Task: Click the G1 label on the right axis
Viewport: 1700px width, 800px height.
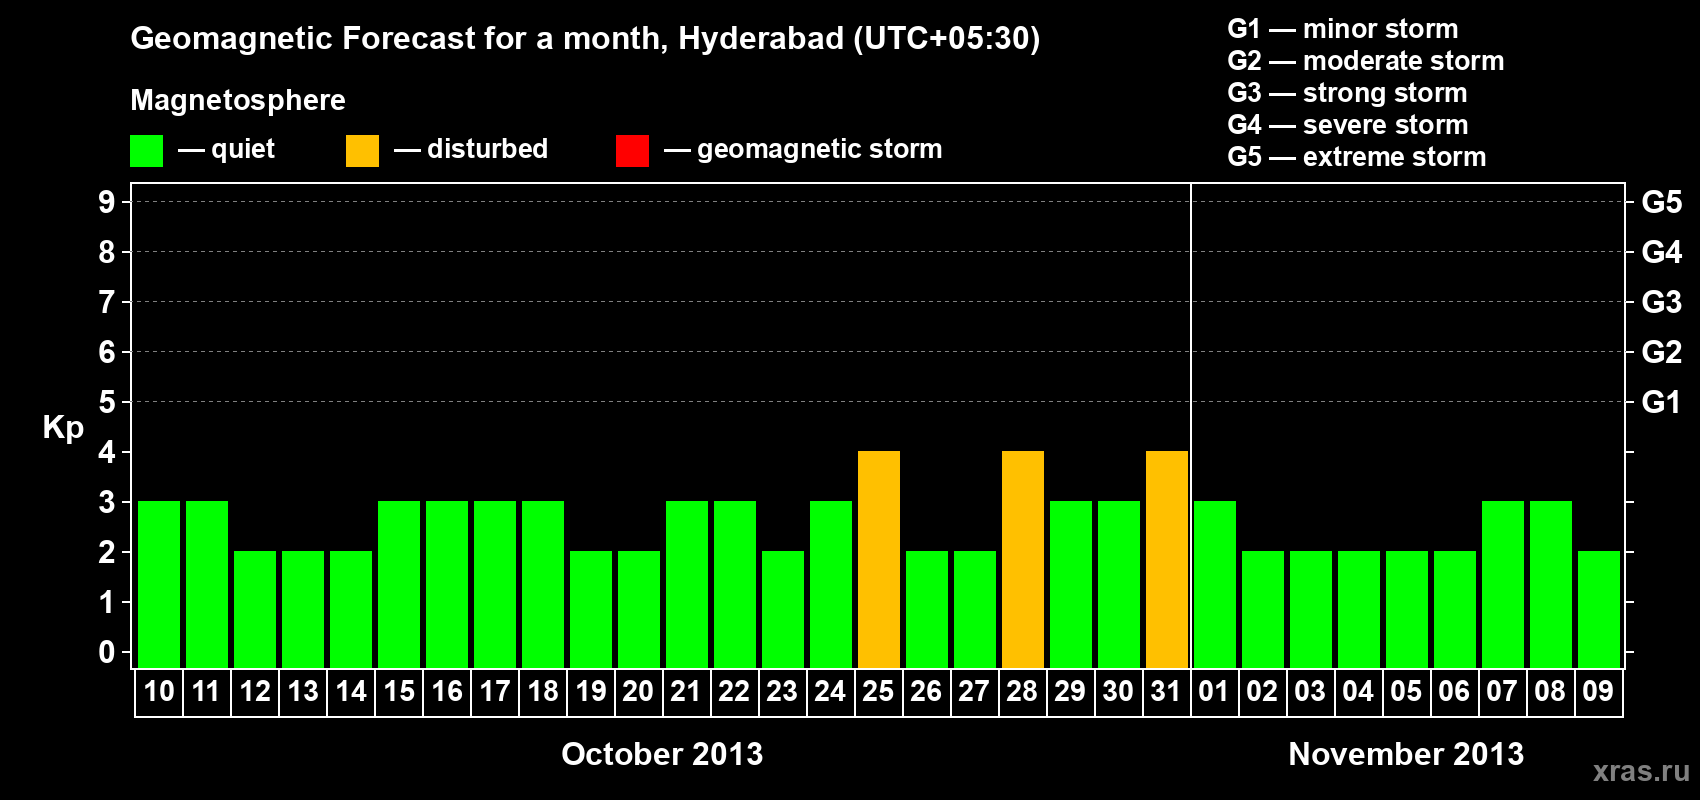Action: [1662, 402]
